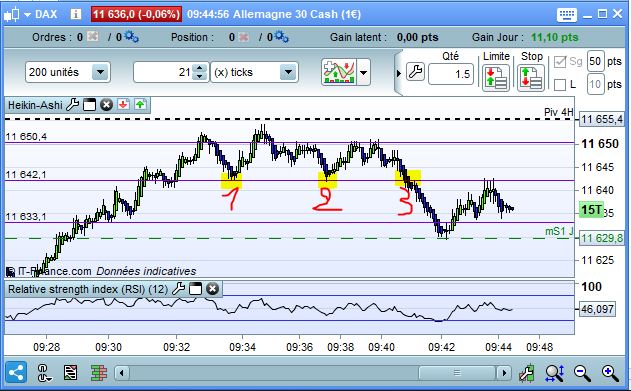
Task: Open trading panel wrench settings
Action: (x=415, y=72)
